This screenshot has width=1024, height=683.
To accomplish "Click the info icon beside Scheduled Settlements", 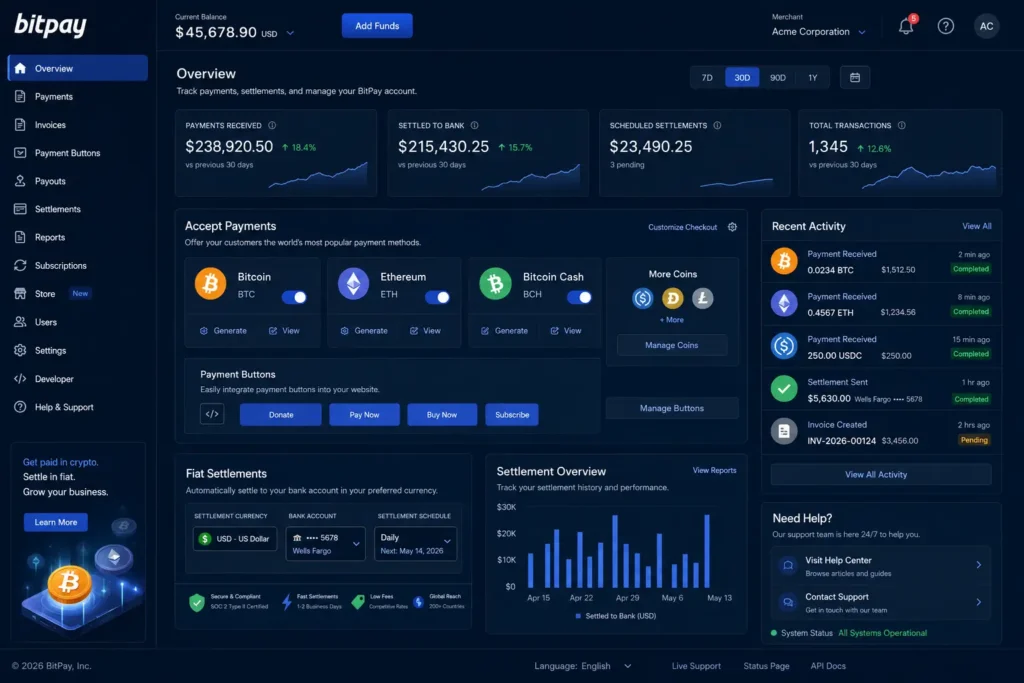I will [x=717, y=125].
